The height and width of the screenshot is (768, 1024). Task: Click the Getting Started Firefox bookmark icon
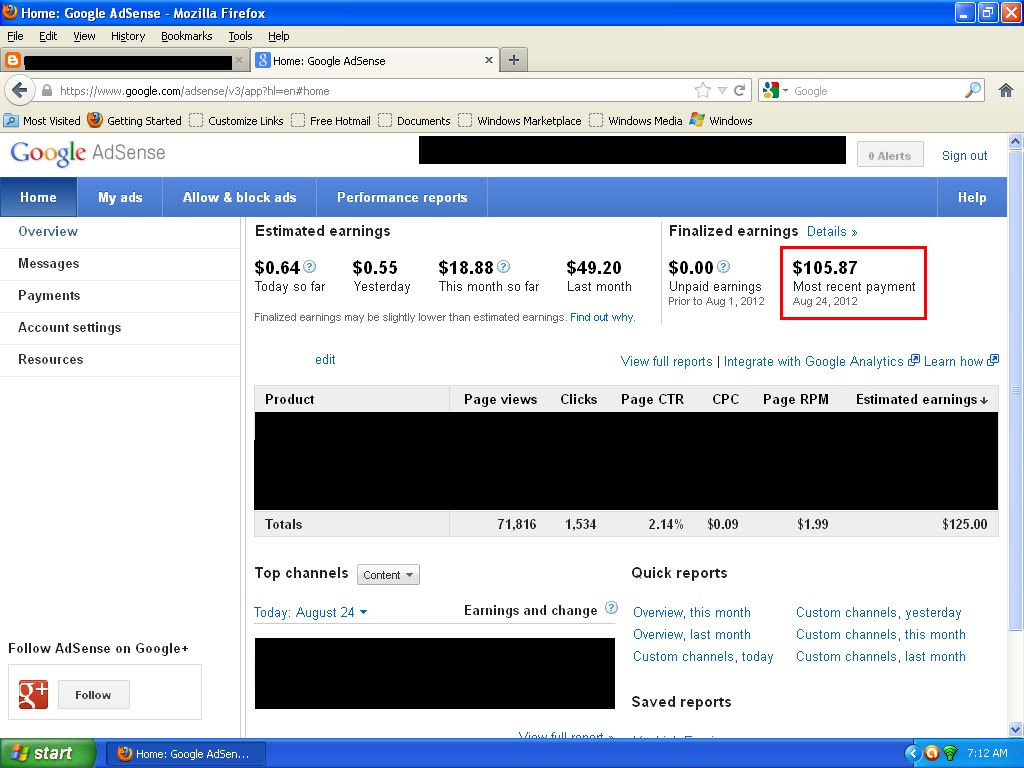click(x=95, y=120)
